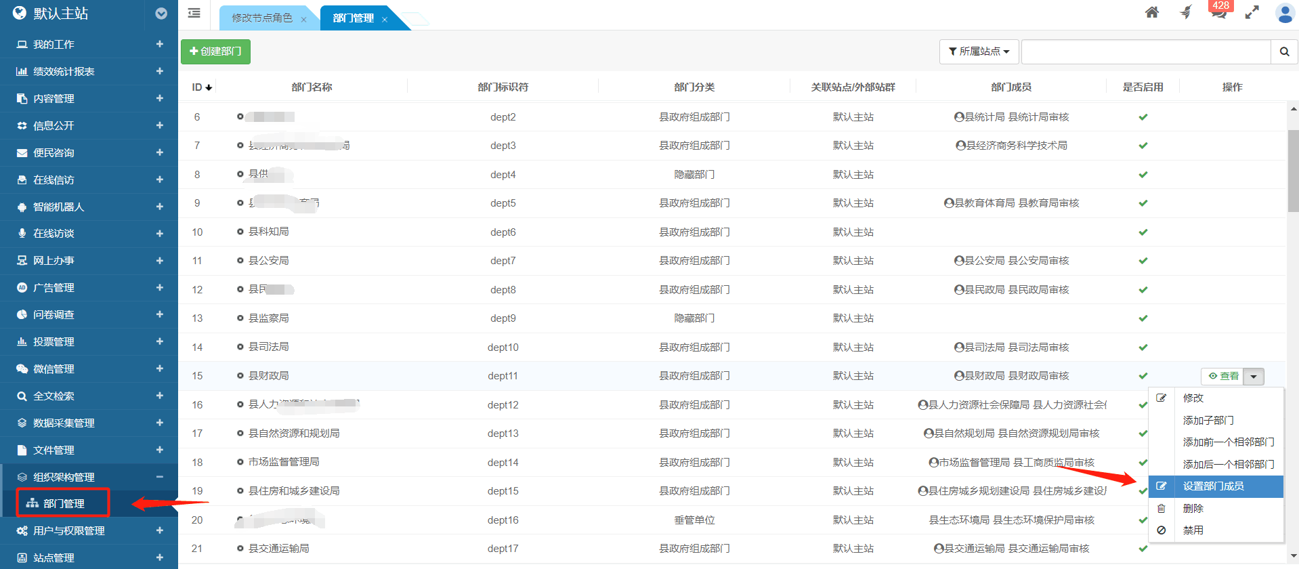Toggle enabled checkmark for dept2 row
The image size is (1299, 569).
[1143, 117]
